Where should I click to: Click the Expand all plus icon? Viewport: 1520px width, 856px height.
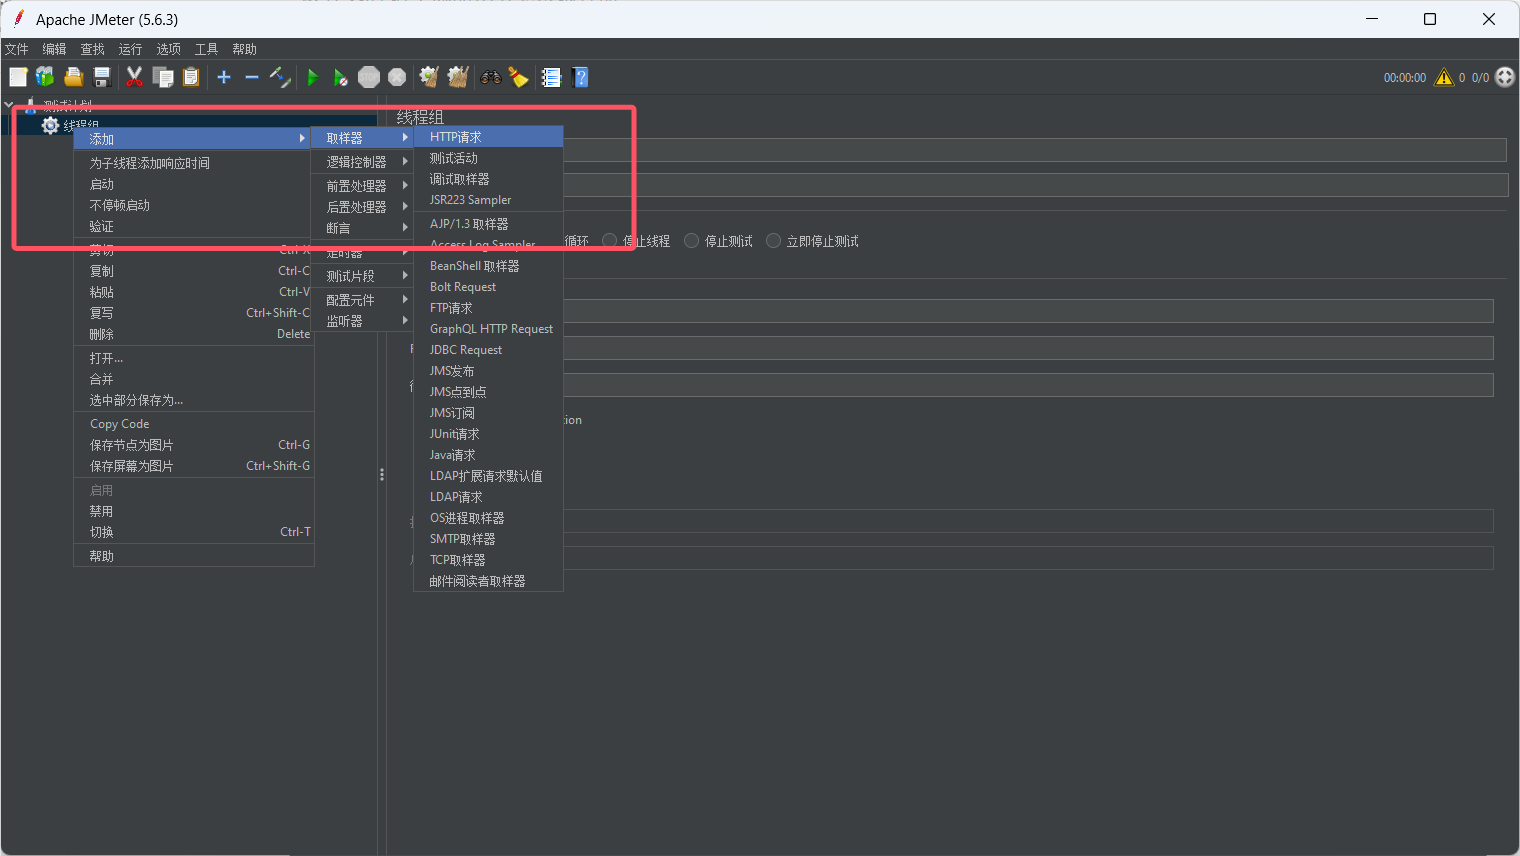click(224, 77)
